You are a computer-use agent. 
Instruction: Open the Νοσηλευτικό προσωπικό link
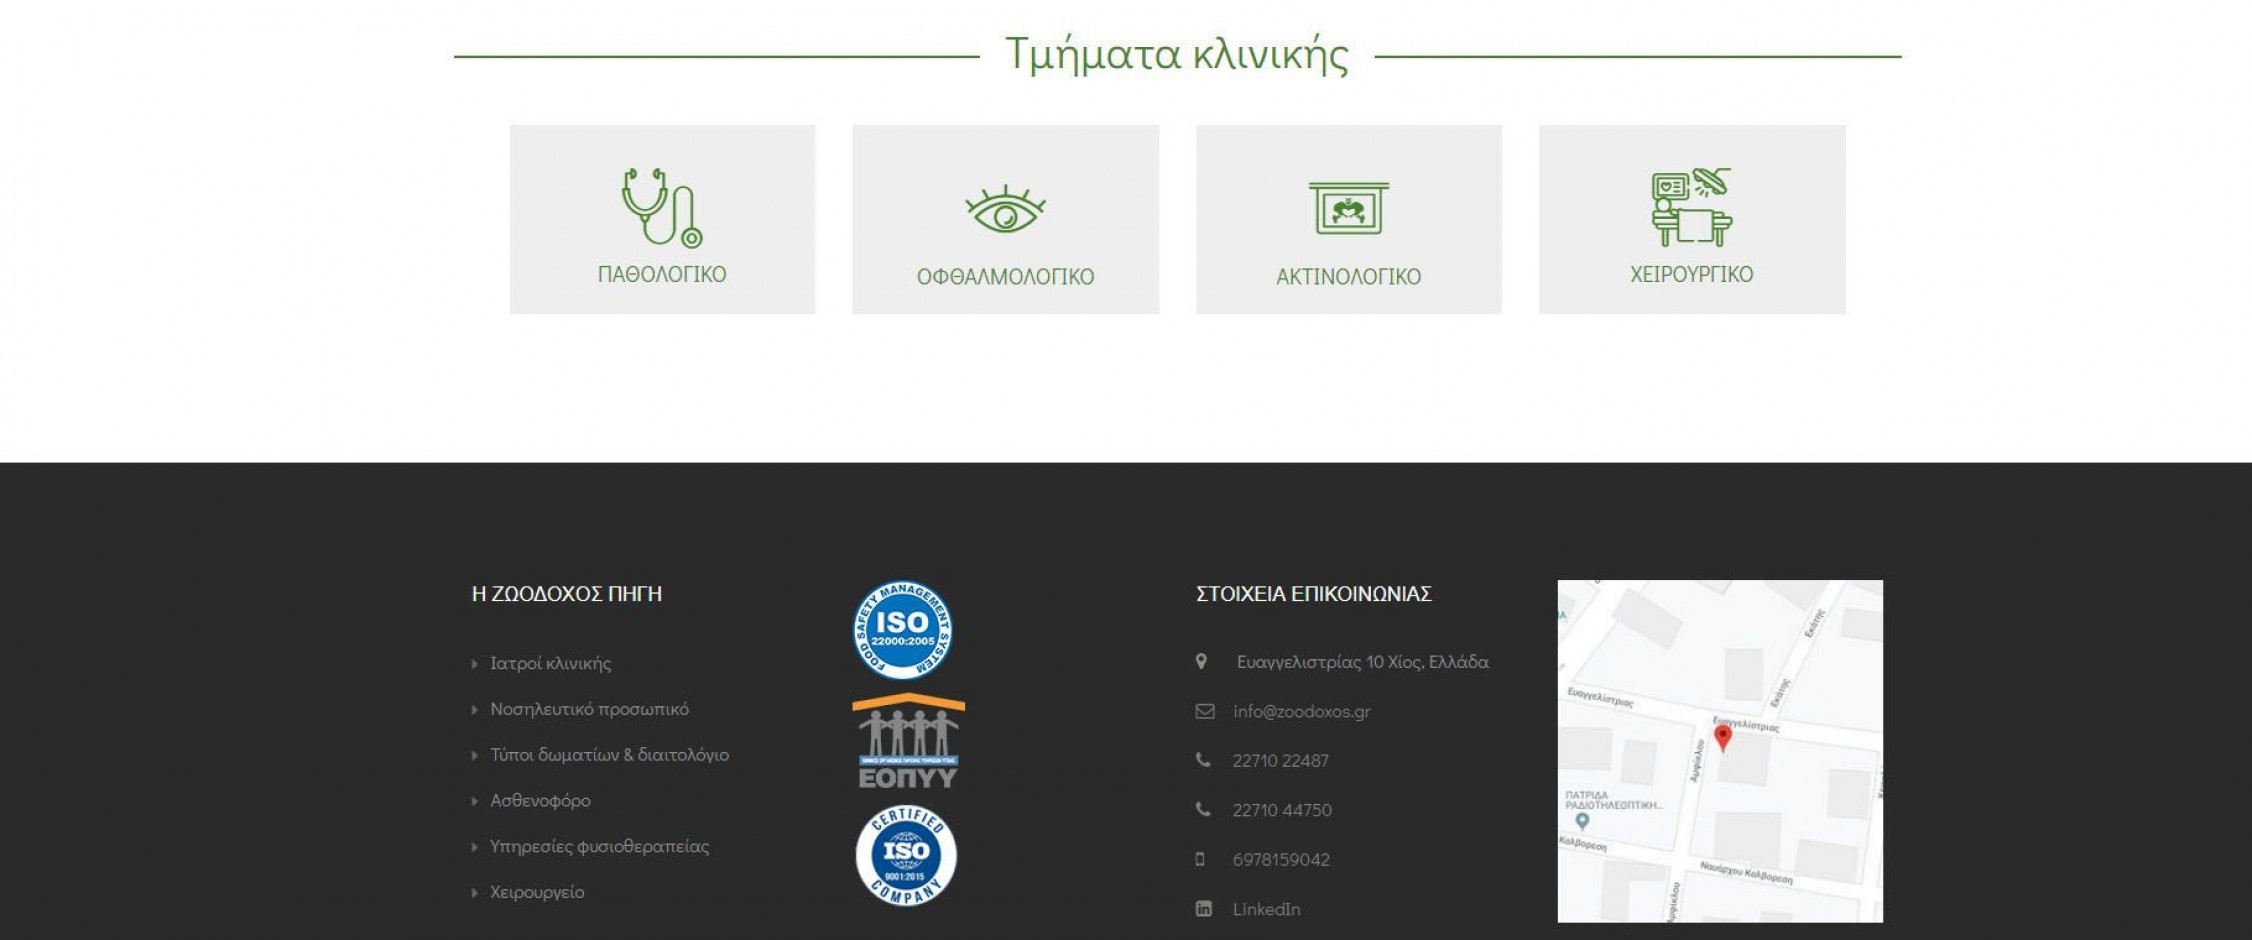point(589,709)
